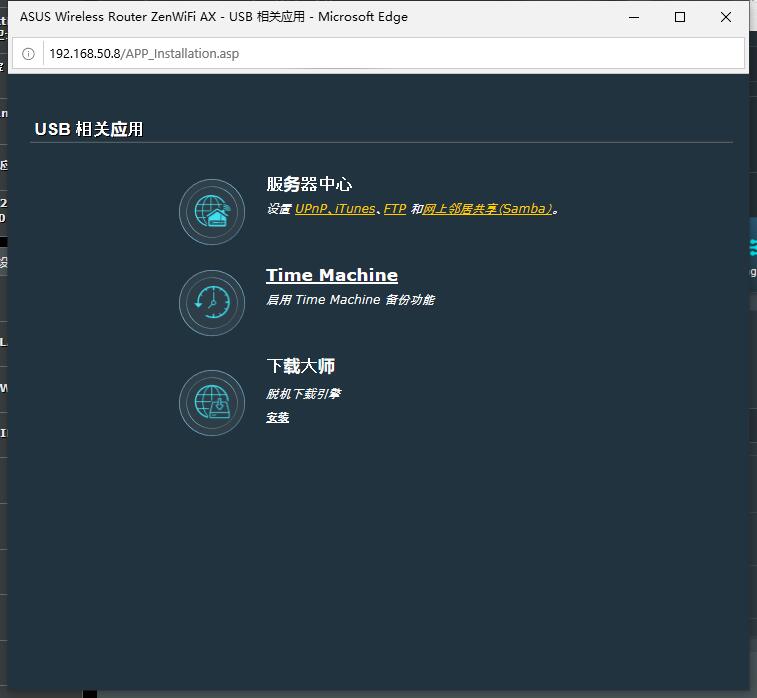Open the FTP settings link
This screenshot has width=757, height=698.
click(x=395, y=209)
